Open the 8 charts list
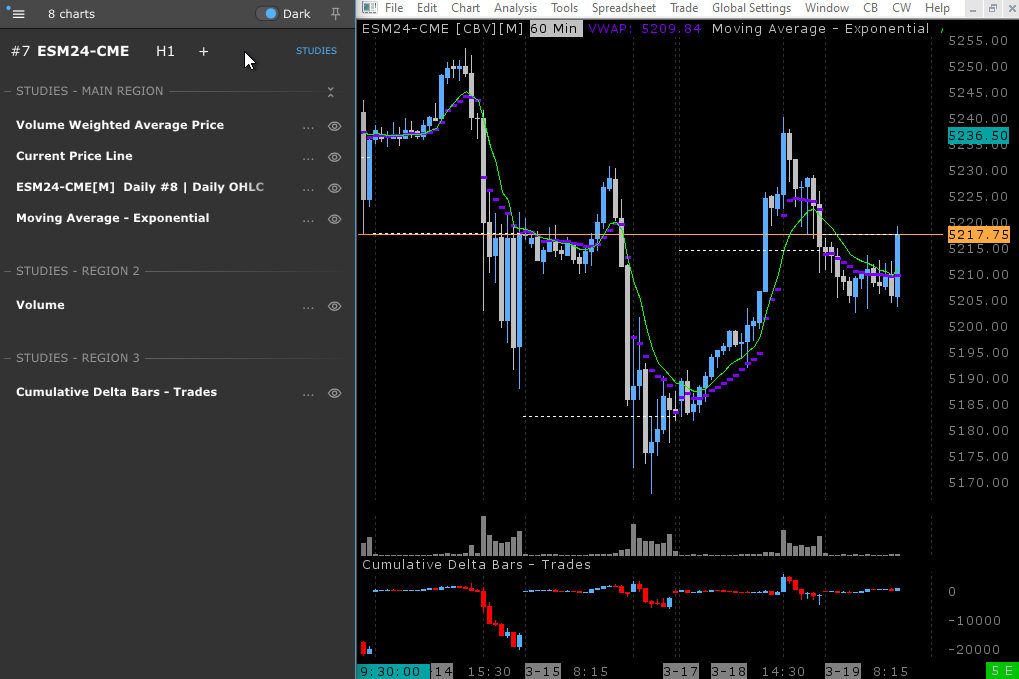The image size is (1019, 679). tap(71, 14)
